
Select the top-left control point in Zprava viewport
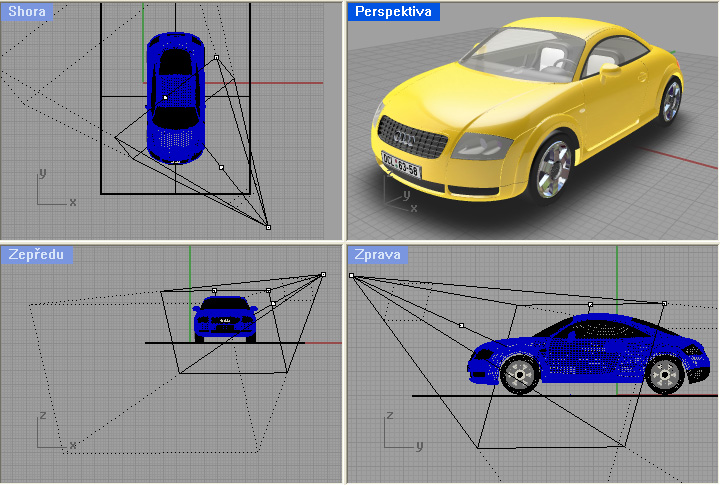pos(352,275)
